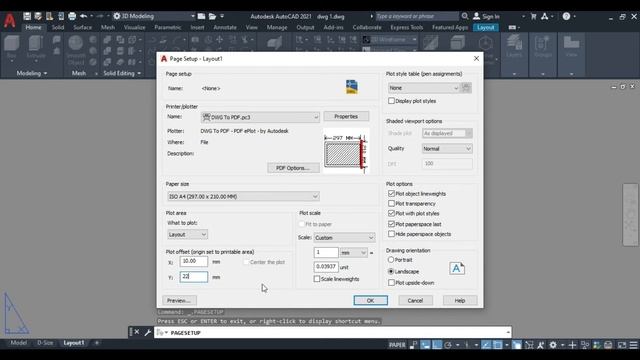Open the Plot style table None dropdown
This screenshot has height=360, width=640.
click(424, 88)
